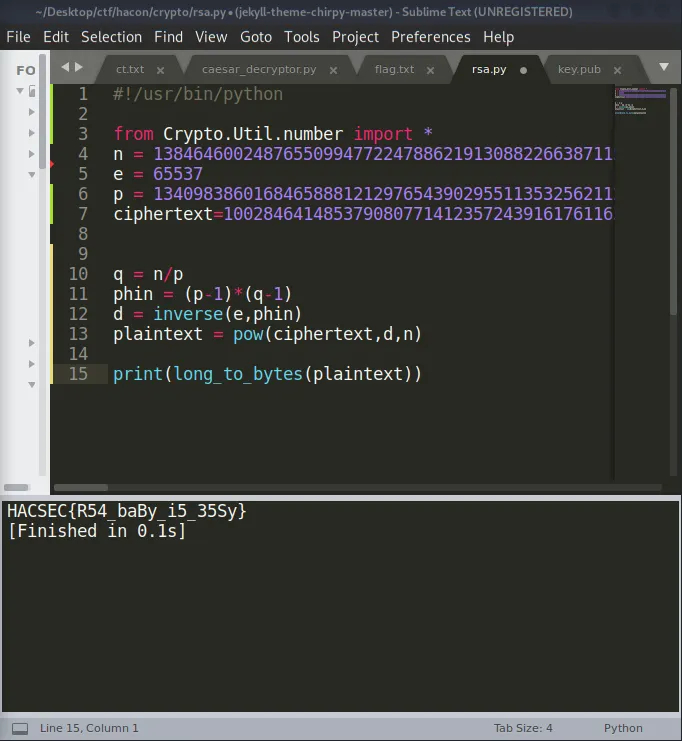Screen dimensions: 682x741
Task: Close the caesar_decryptor.py tab
Action: pos(333,70)
